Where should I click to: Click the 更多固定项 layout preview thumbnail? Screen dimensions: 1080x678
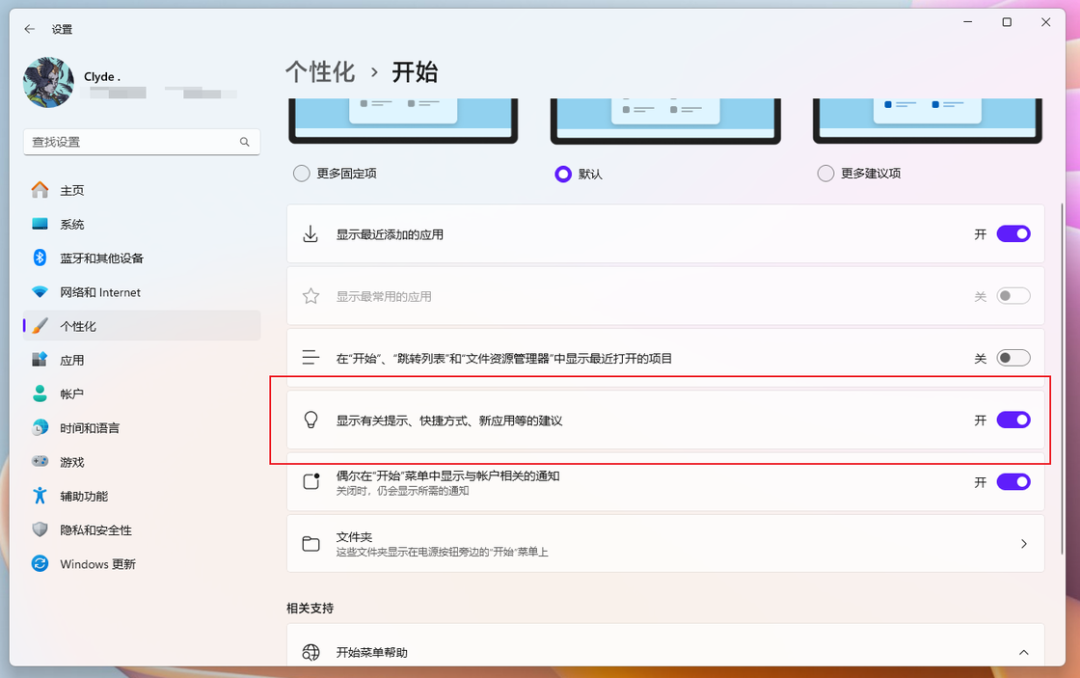click(403, 121)
